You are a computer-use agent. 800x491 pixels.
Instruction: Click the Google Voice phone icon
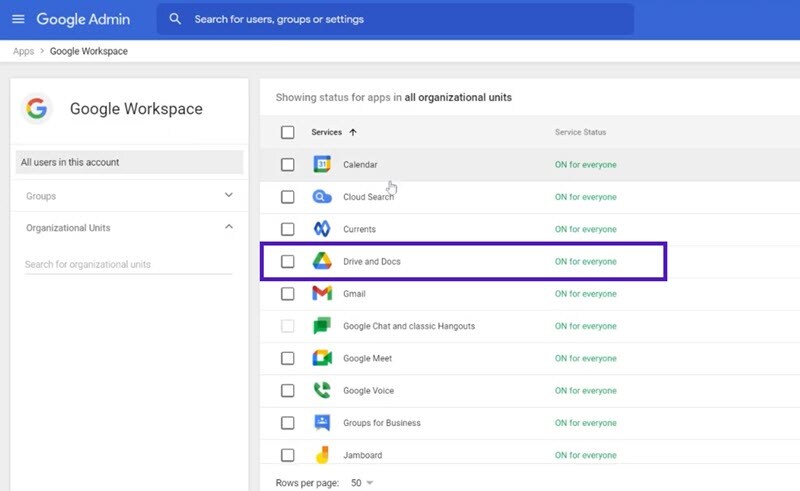click(x=322, y=390)
